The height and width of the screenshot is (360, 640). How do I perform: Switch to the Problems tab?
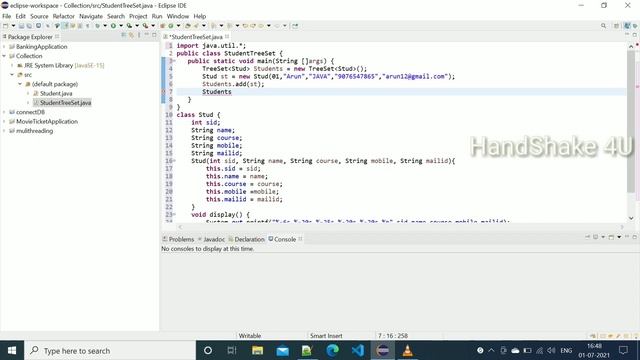(178, 239)
